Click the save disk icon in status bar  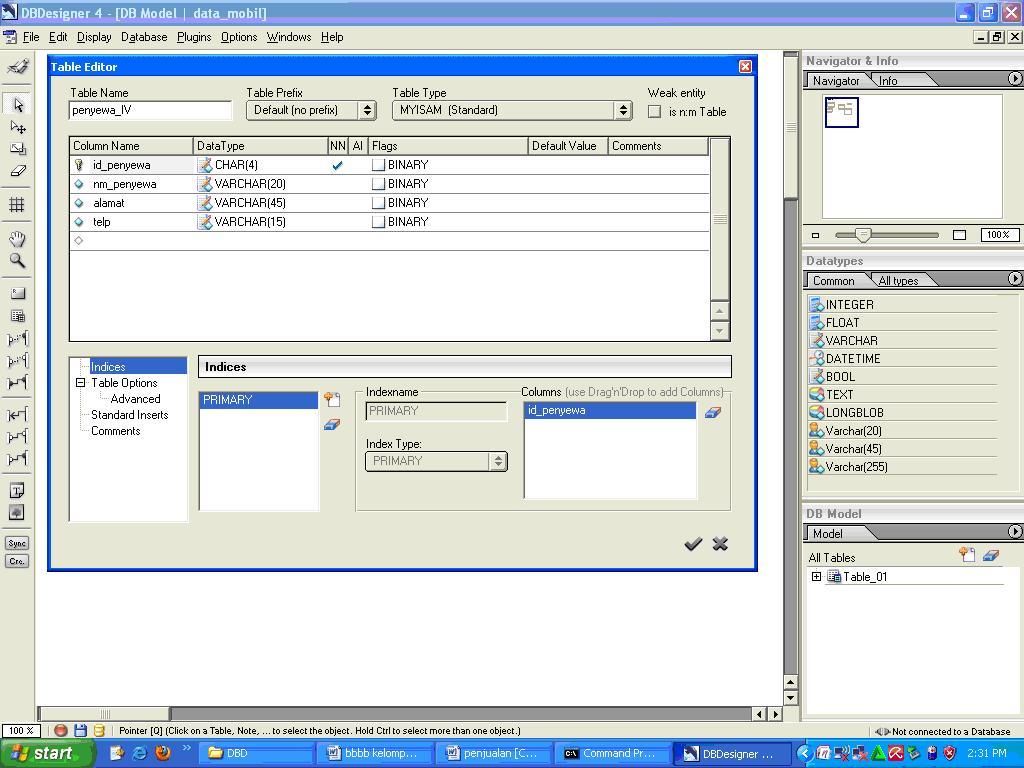[x=80, y=731]
